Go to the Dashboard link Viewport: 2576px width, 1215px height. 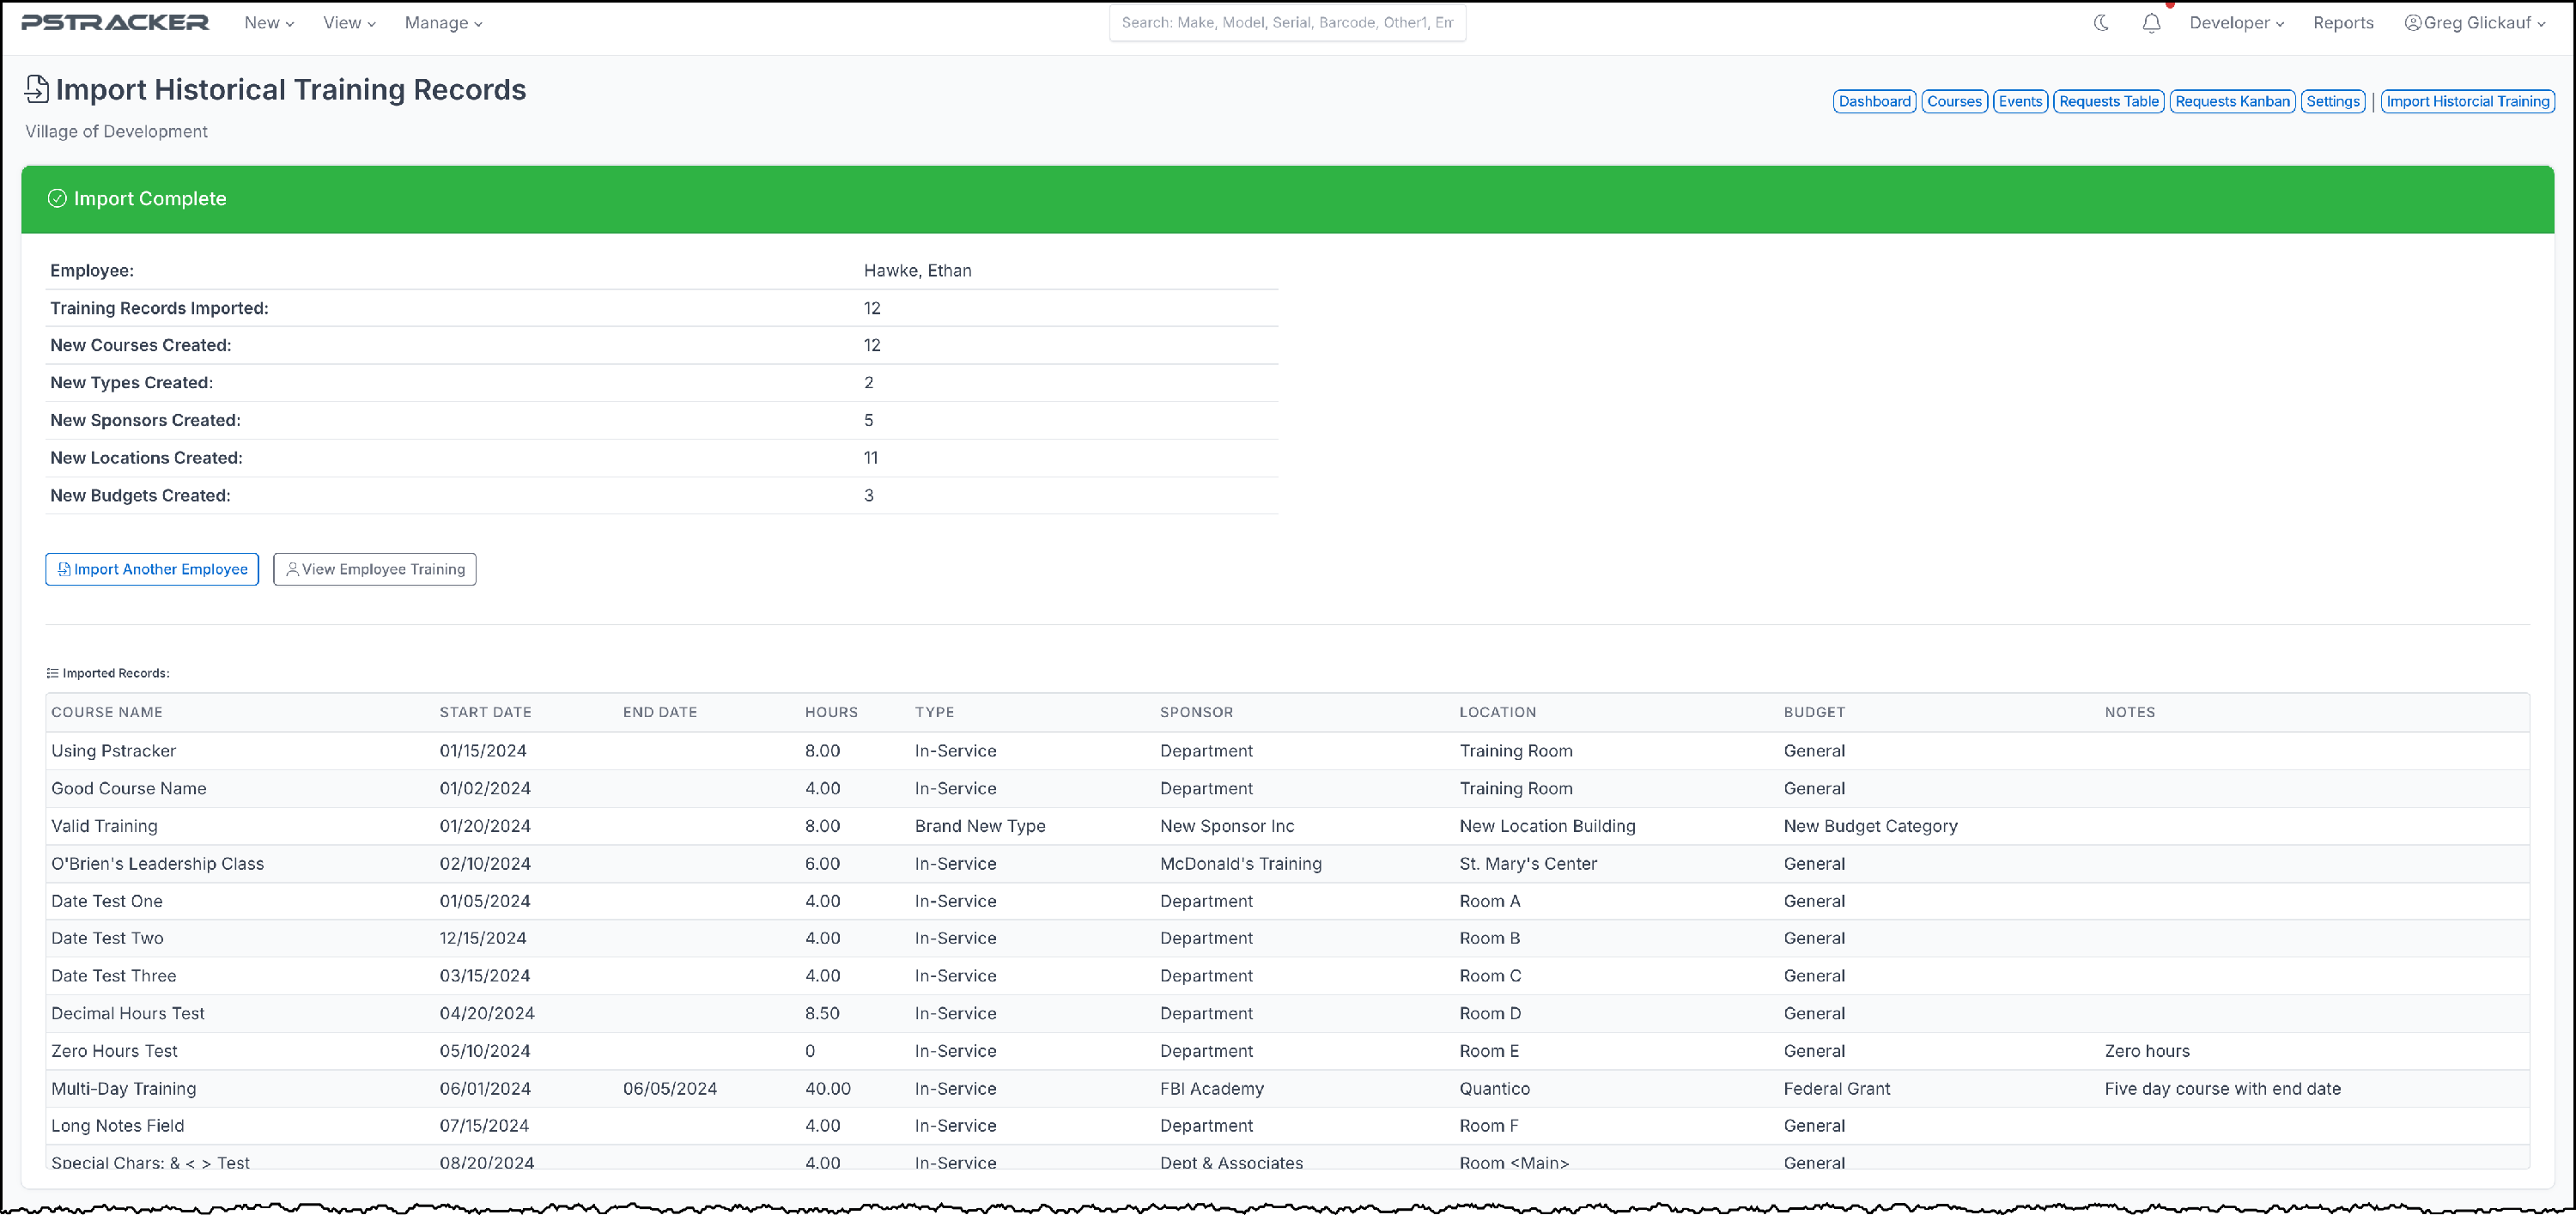pyautogui.click(x=1874, y=101)
